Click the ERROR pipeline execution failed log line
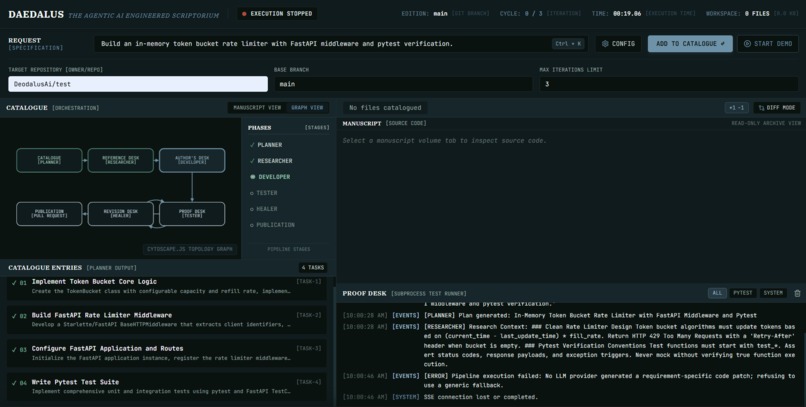Screen dimensions: 806x407 (x=570, y=381)
